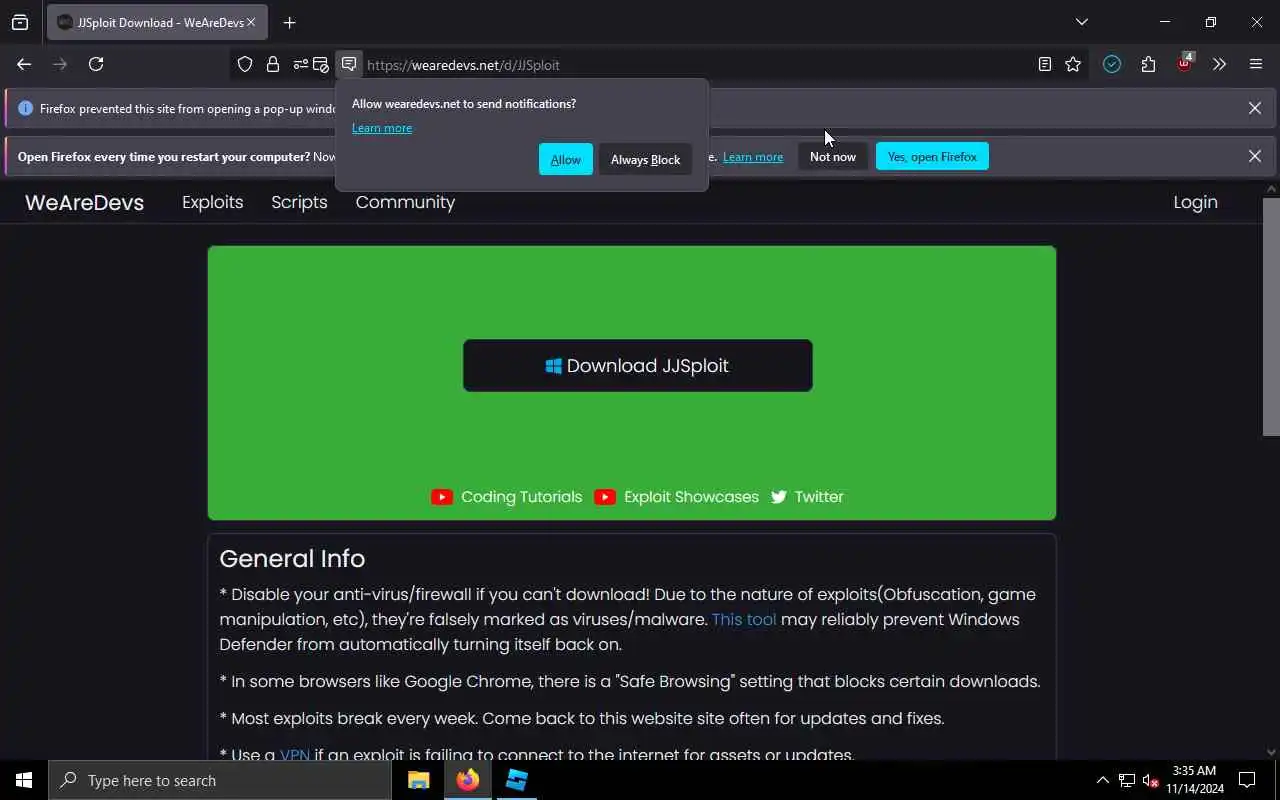This screenshot has width=1280, height=800.
Task: Click the network tray icon
Action: 1126,780
